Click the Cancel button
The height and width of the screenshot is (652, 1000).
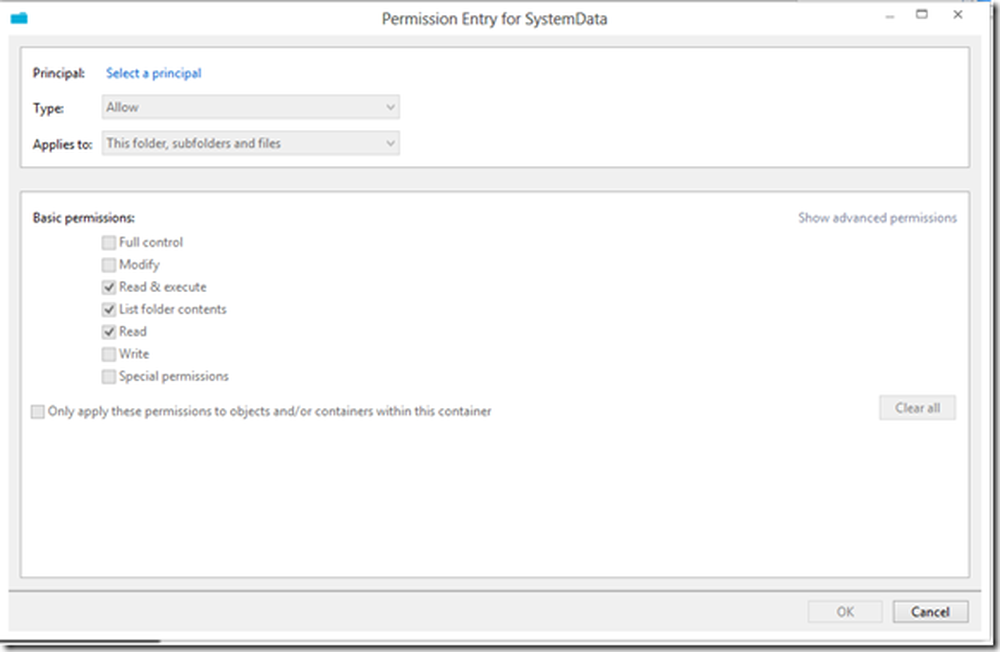click(930, 612)
